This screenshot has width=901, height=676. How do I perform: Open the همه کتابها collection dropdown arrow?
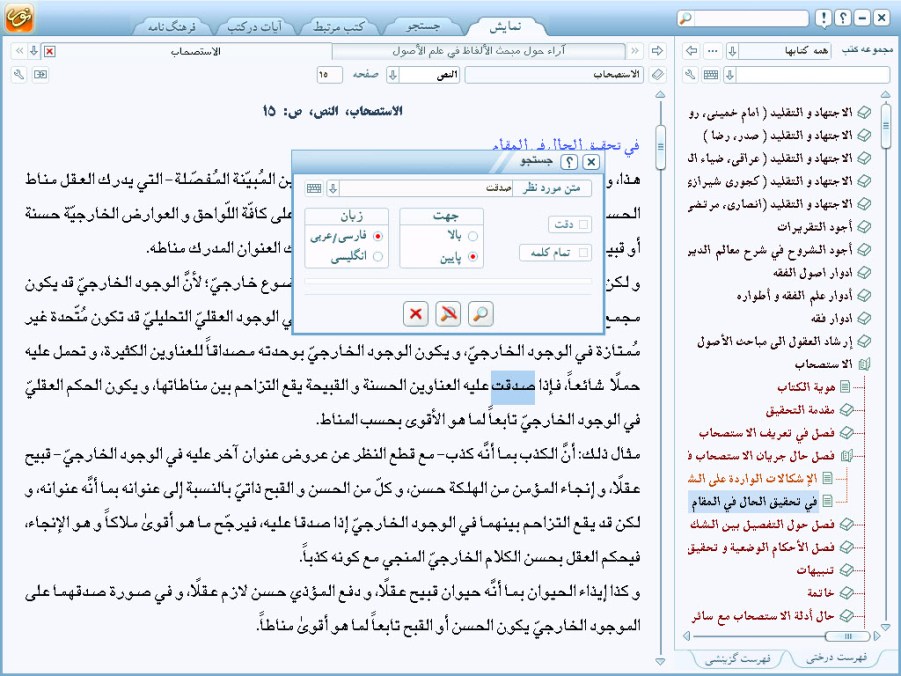(732, 51)
